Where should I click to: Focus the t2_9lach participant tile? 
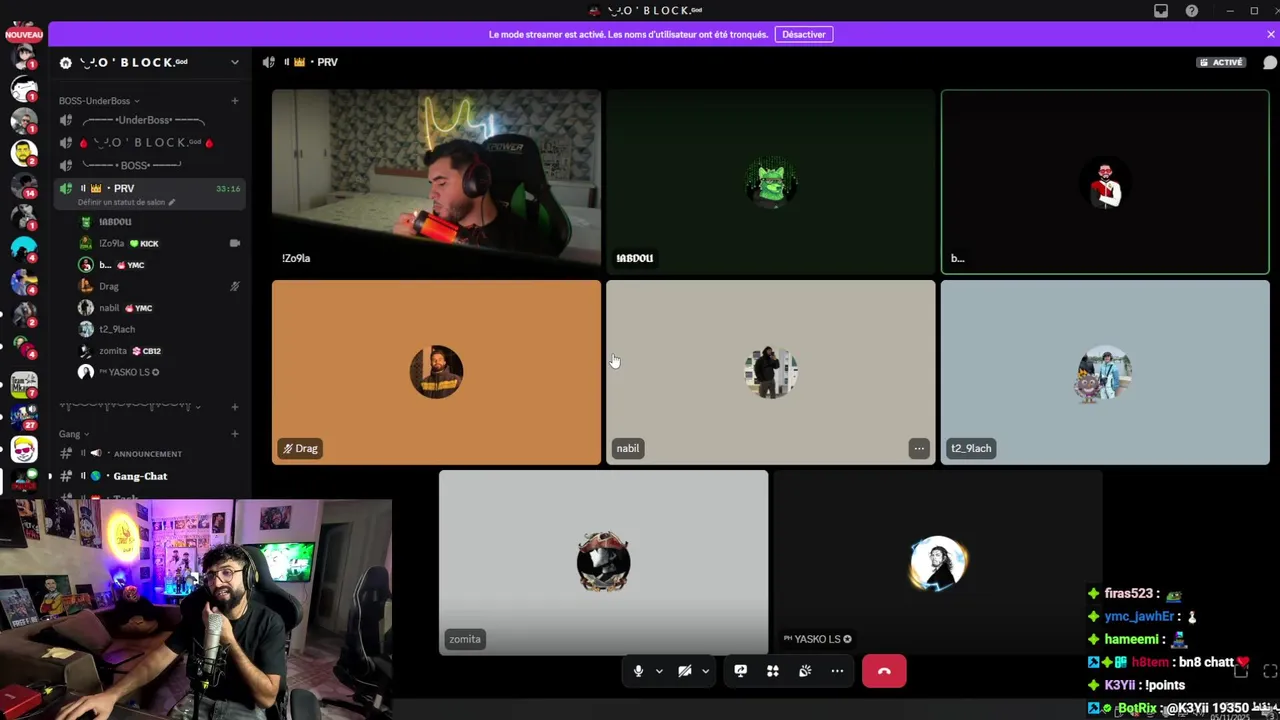tap(1105, 372)
